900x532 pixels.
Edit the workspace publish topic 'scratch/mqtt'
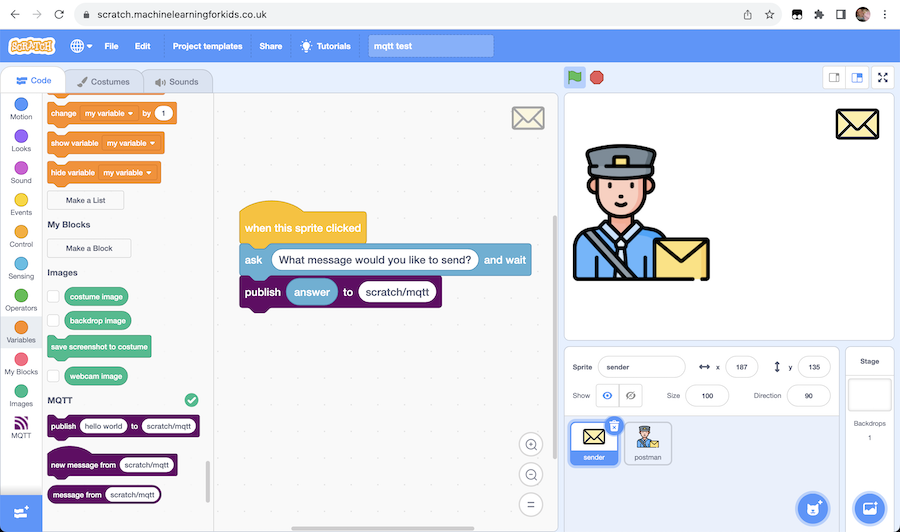point(397,292)
